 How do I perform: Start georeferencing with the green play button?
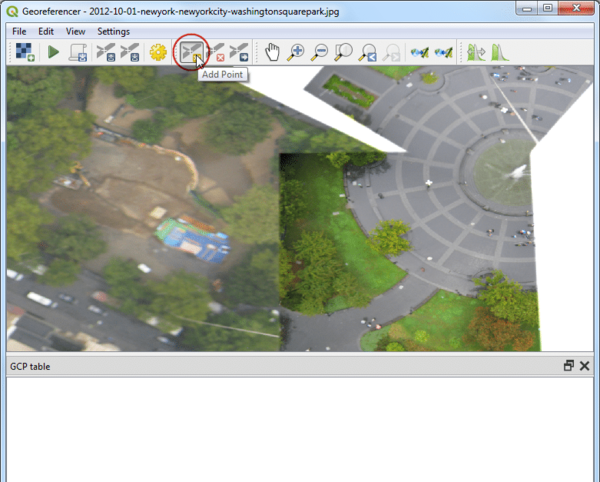53,52
